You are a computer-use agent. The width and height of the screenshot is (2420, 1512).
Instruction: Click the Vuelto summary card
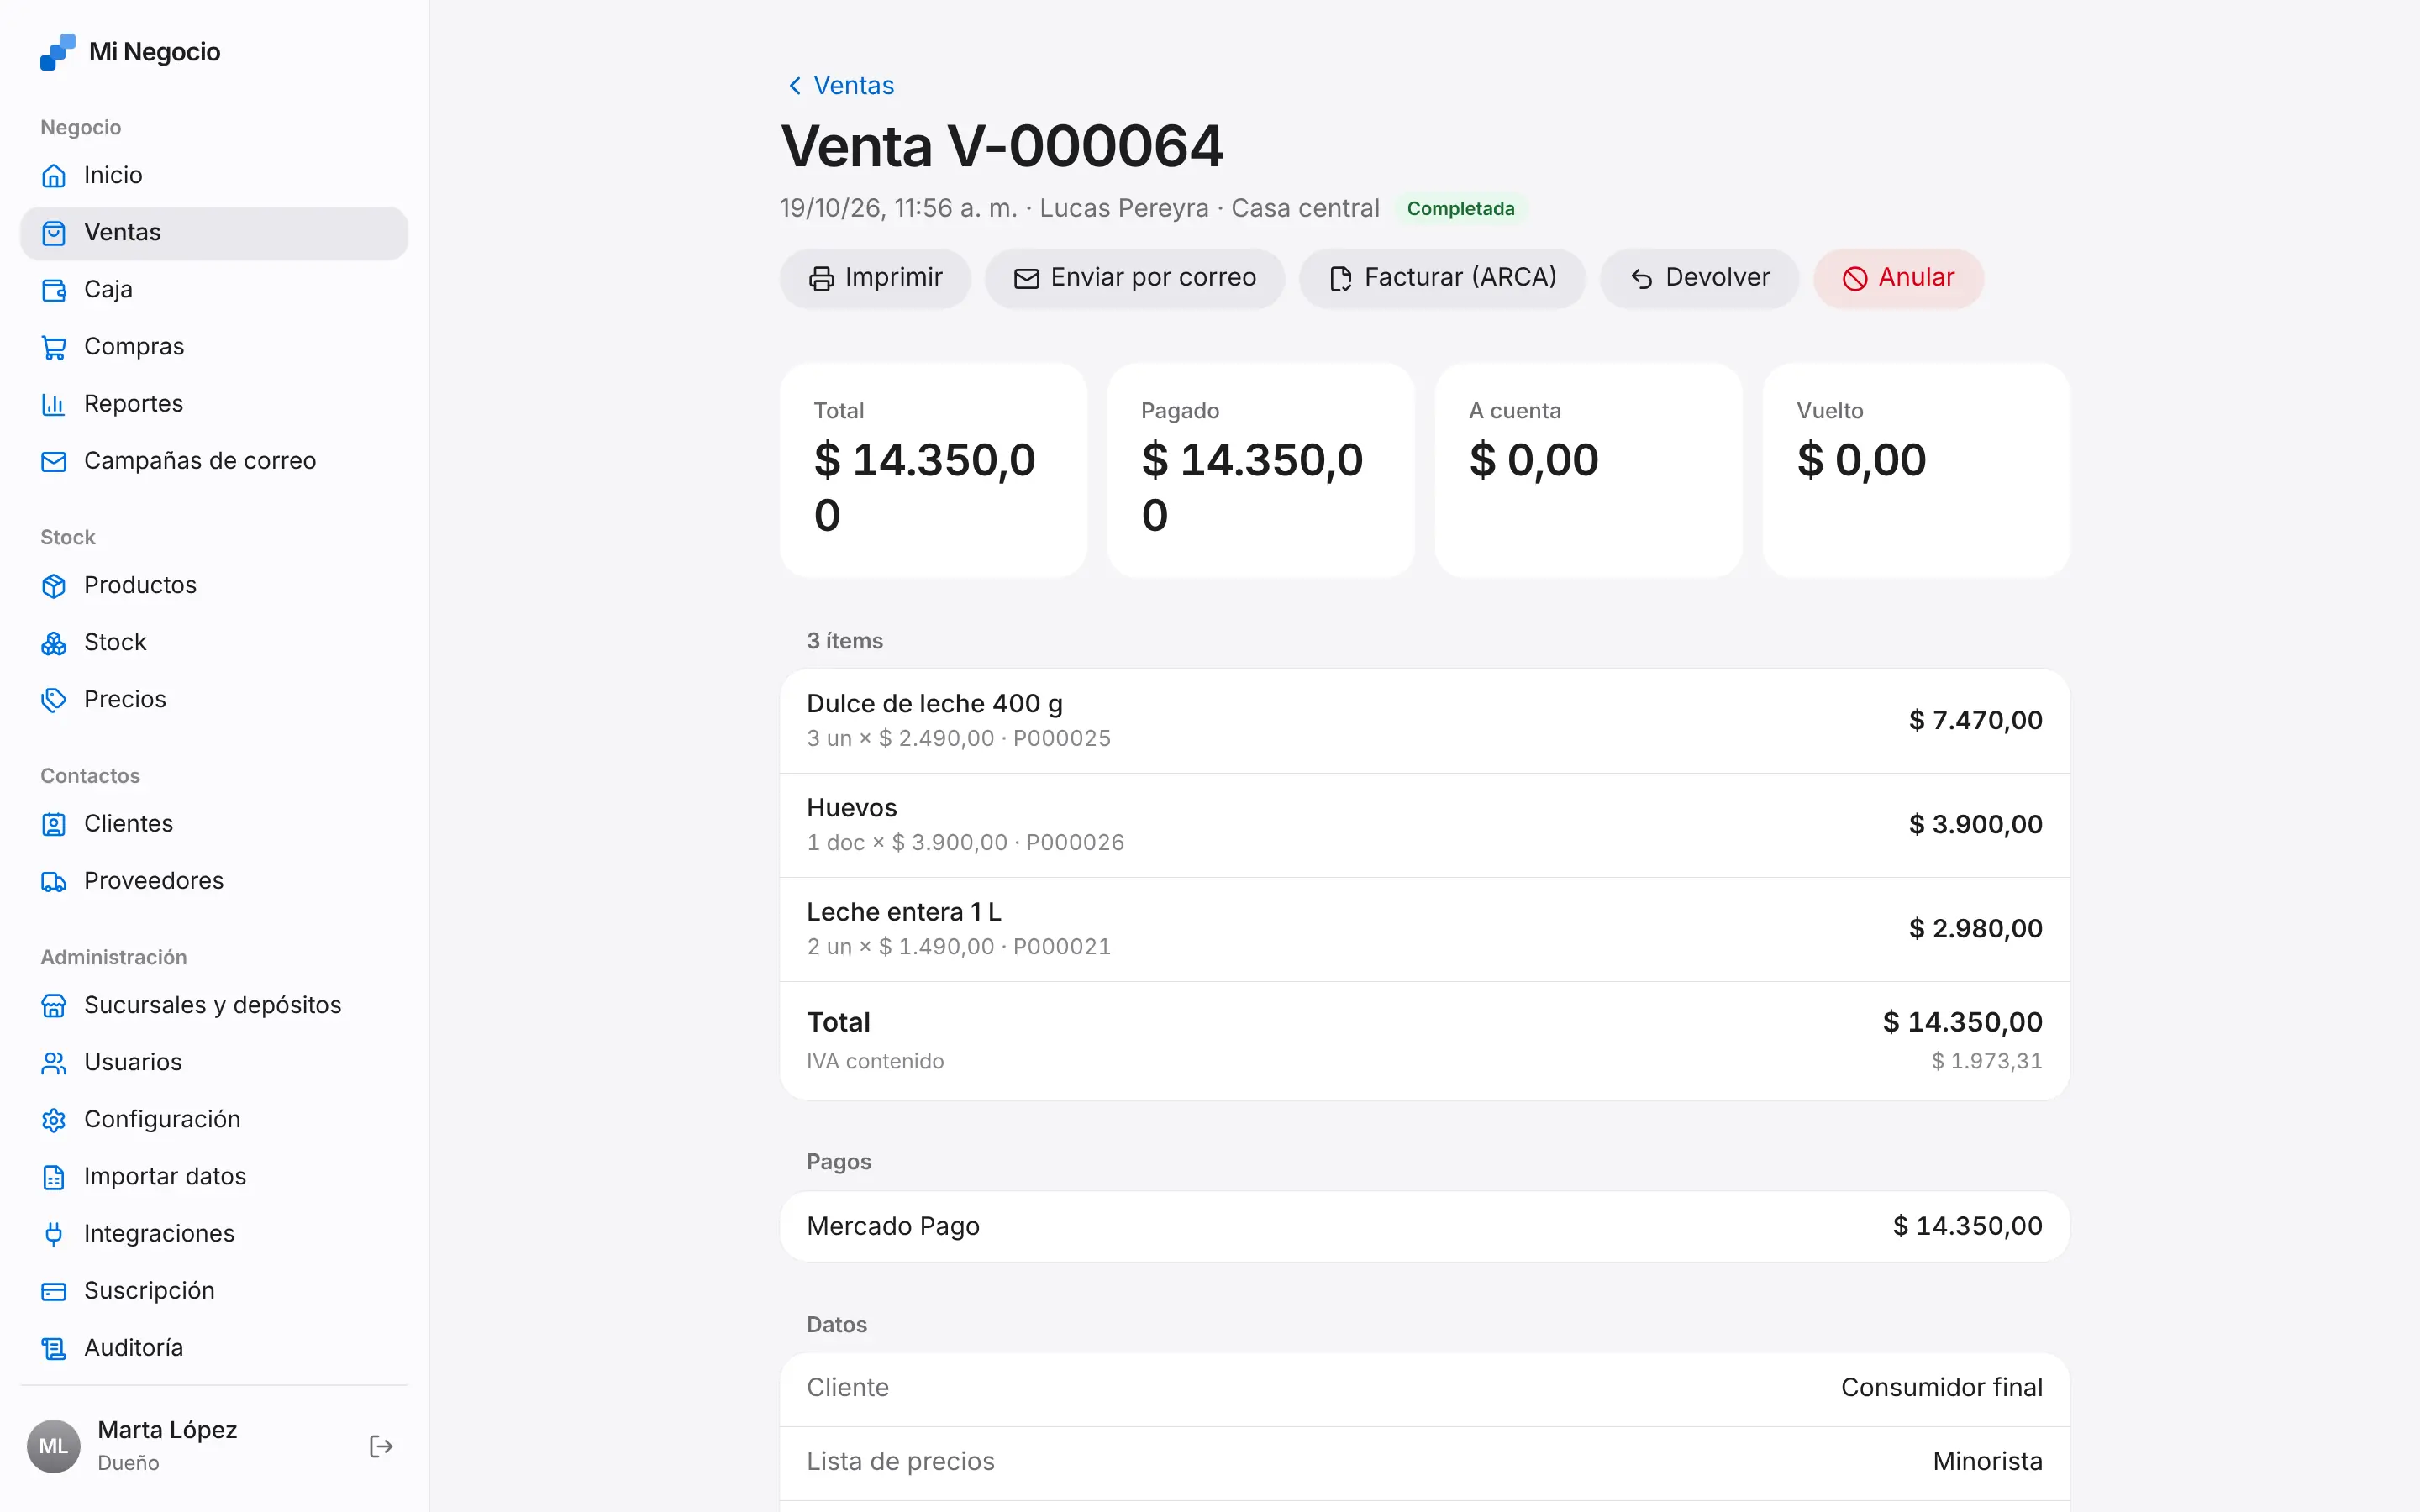click(1915, 470)
